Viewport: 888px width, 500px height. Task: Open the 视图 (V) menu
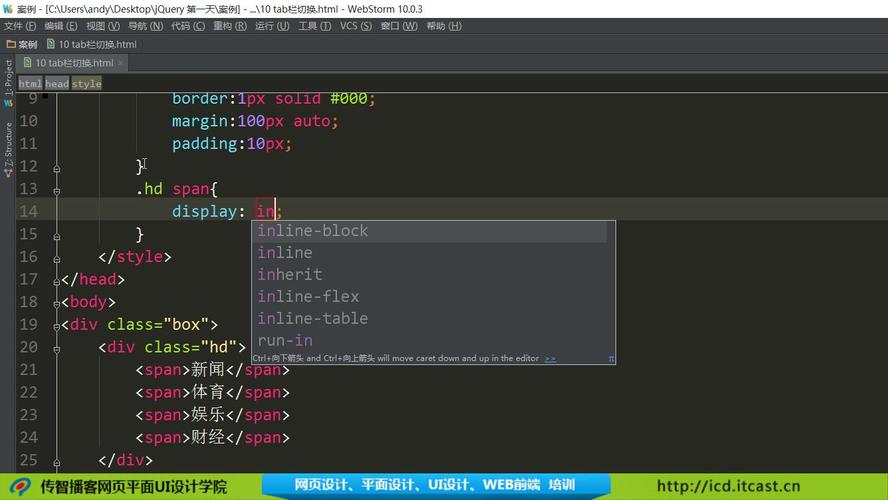point(103,26)
